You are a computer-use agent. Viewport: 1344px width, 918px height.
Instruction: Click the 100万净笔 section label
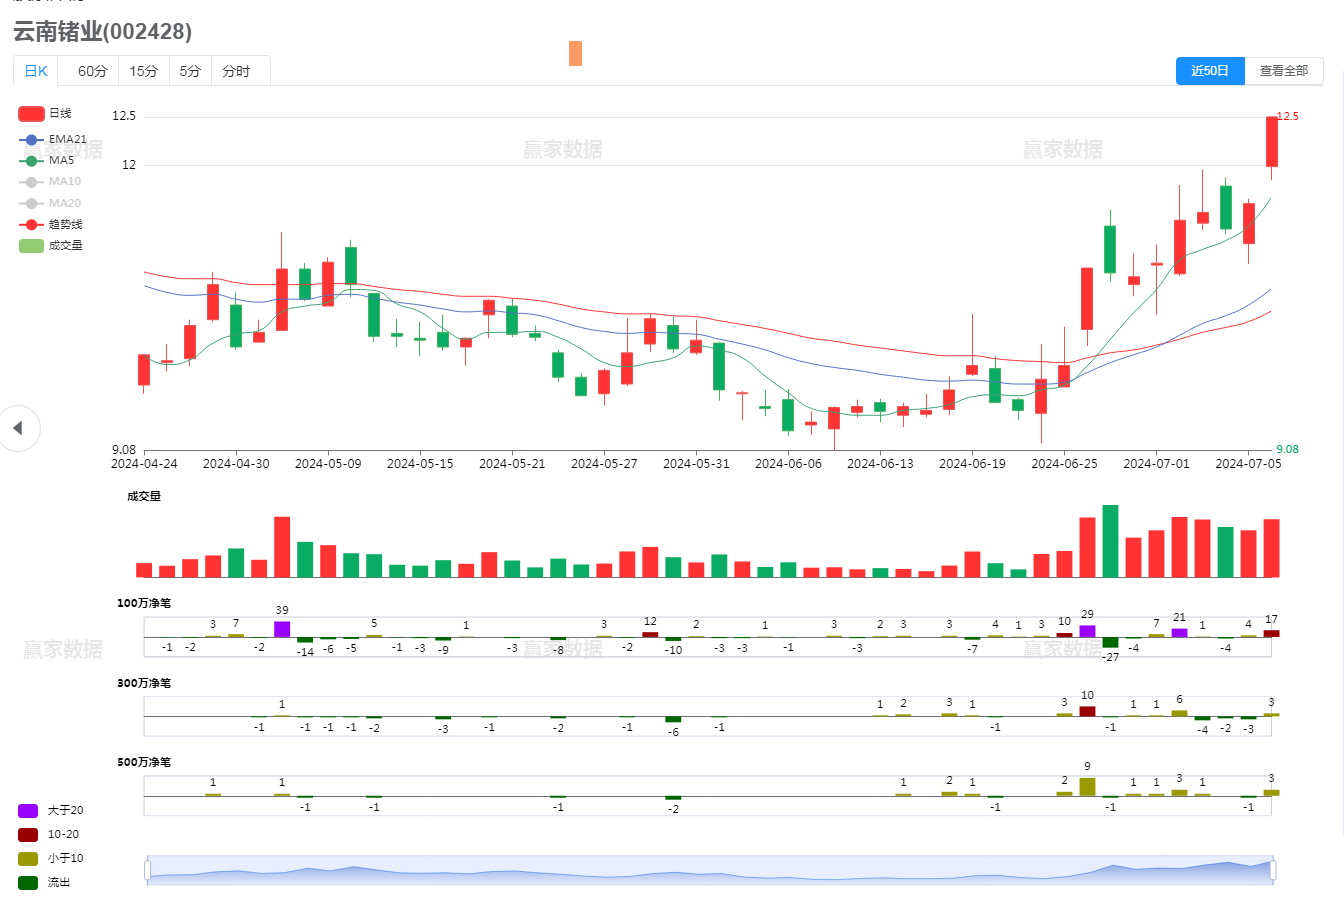[144, 603]
